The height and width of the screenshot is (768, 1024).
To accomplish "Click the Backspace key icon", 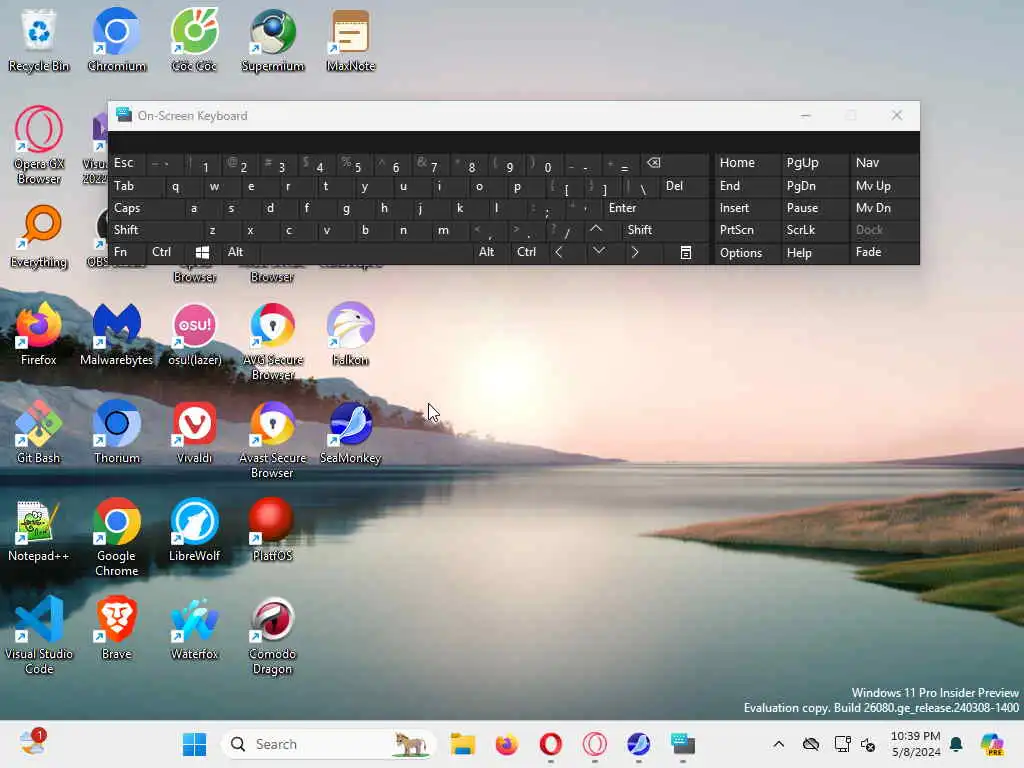I will [675, 163].
